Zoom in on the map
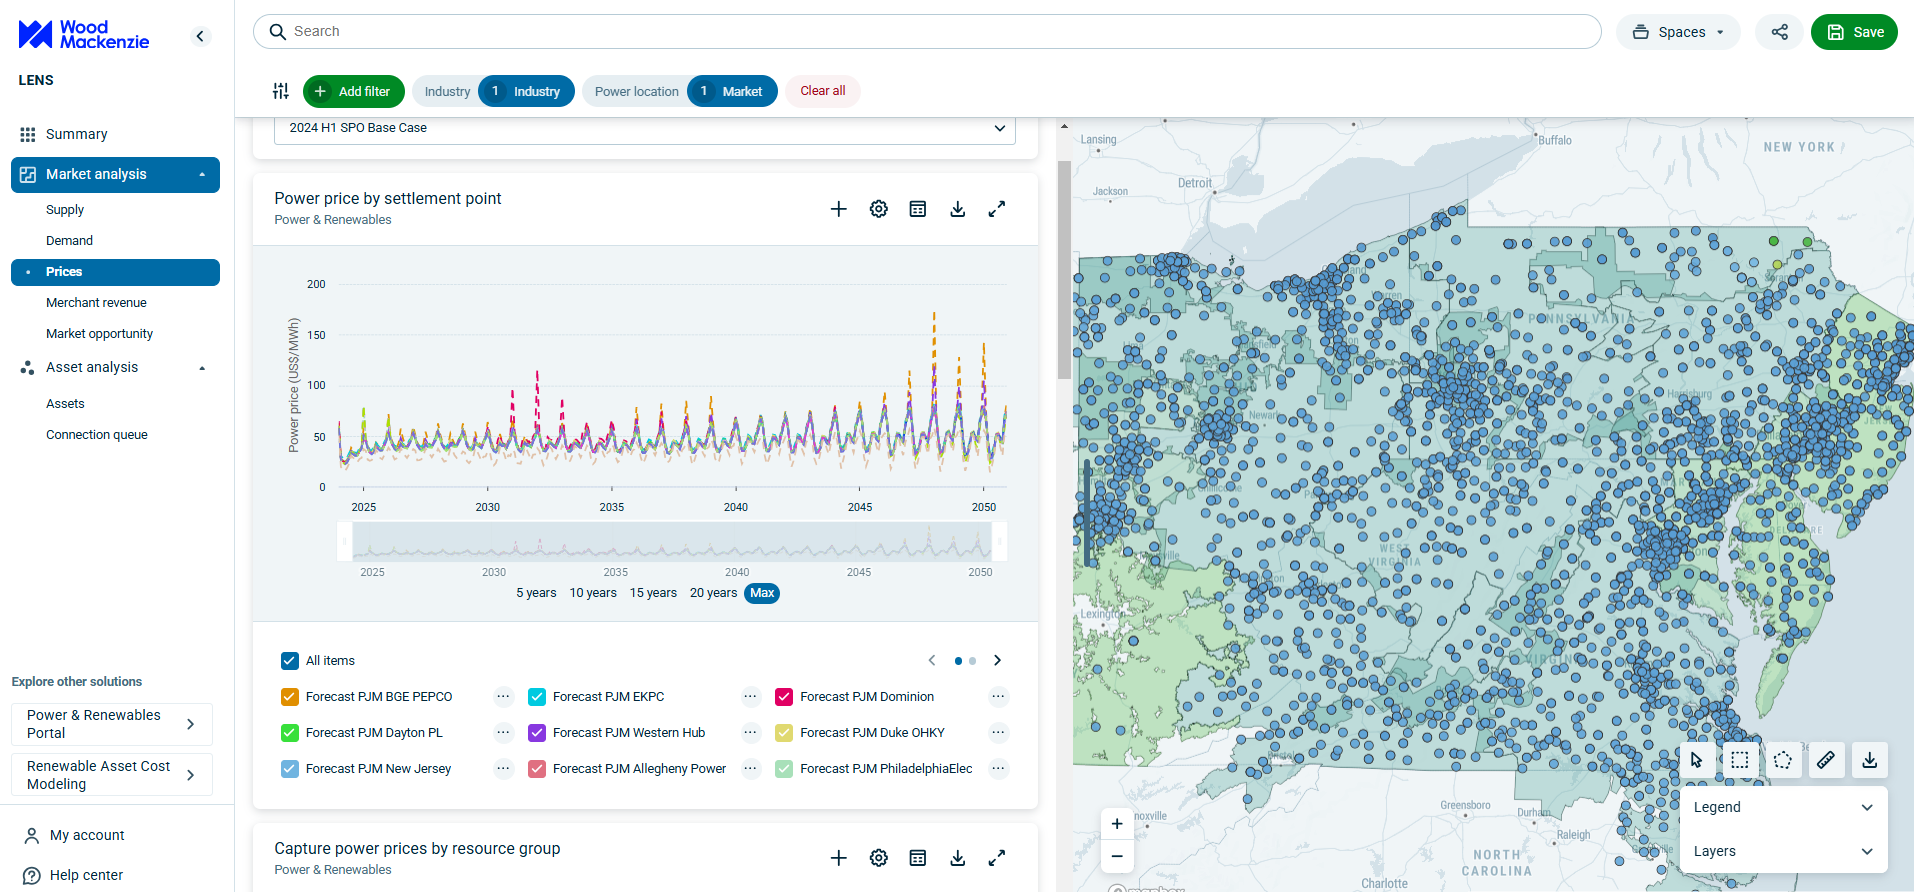Image resolution: width=1914 pixels, height=892 pixels. tap(1117, 824)
